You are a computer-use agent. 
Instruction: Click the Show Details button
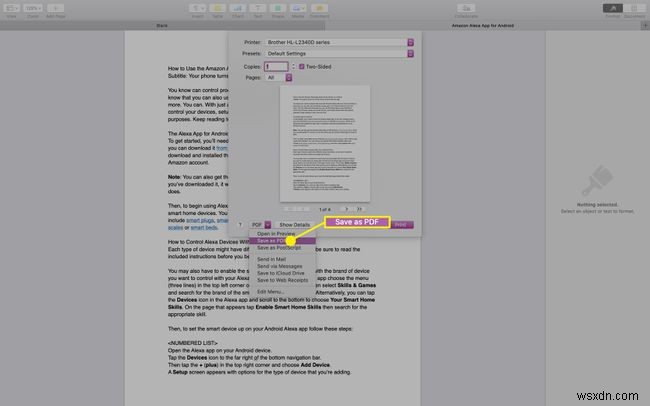pos(294,225)
